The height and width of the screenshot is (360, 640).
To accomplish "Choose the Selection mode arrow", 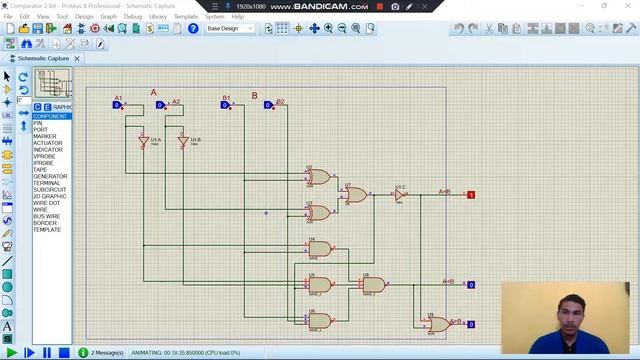I will click(x=7, y=76).
